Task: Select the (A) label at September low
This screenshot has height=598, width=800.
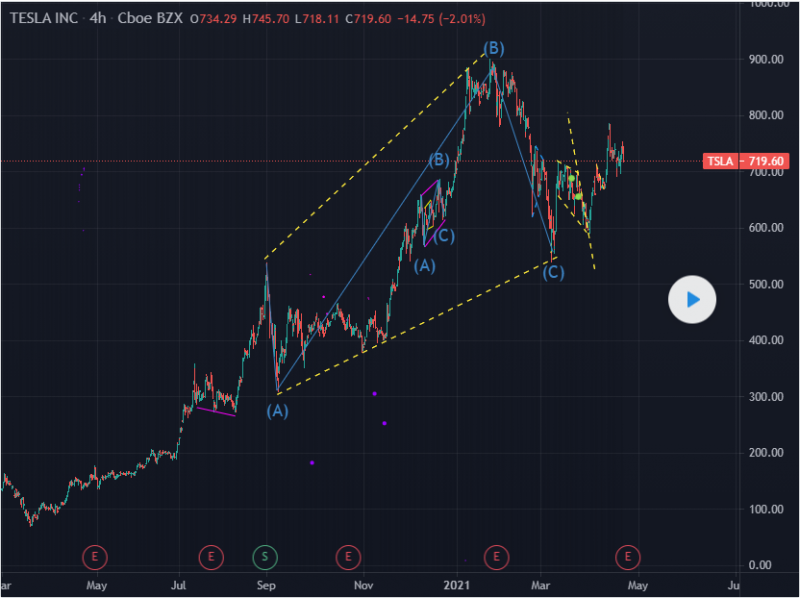Action: tap(278, 410)
